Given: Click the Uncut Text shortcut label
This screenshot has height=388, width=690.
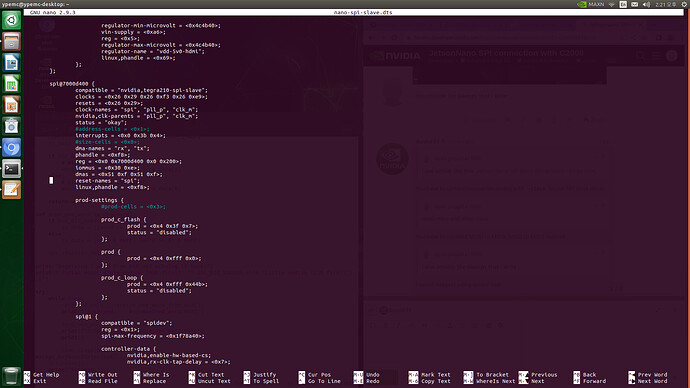Looking at the screenshot, I should click(214, 381).
